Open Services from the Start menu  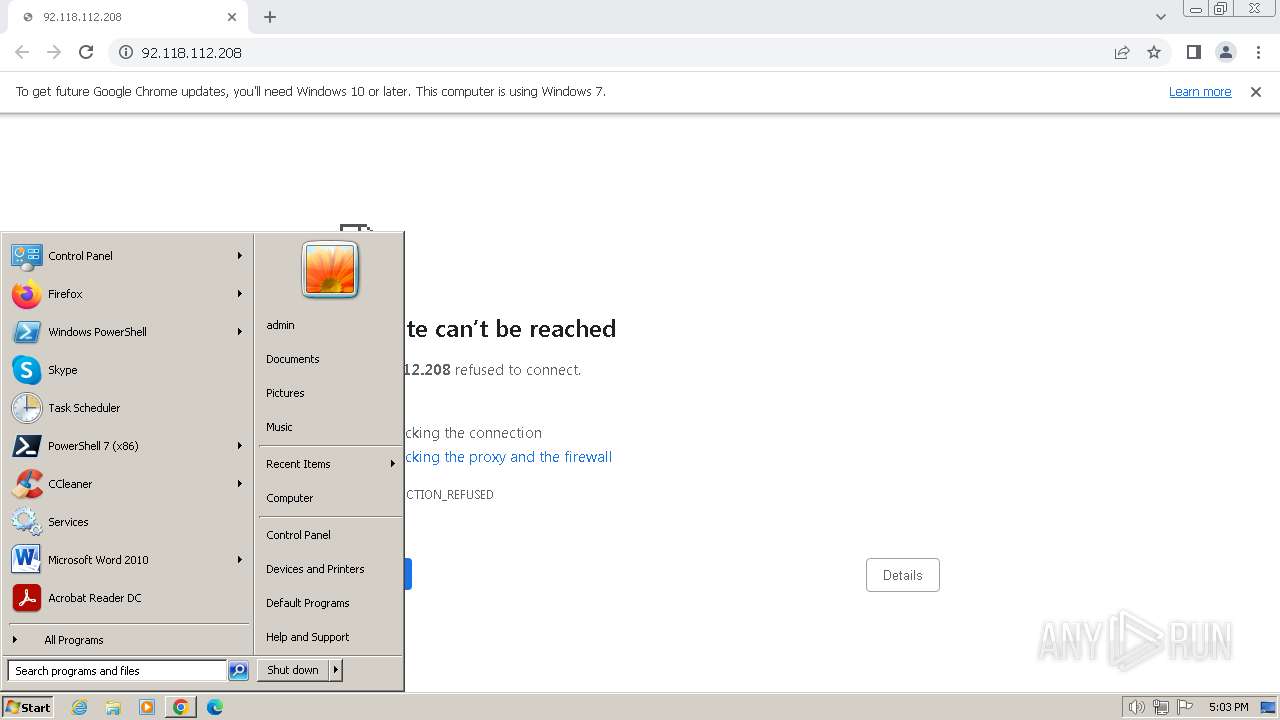pos(128,522)
